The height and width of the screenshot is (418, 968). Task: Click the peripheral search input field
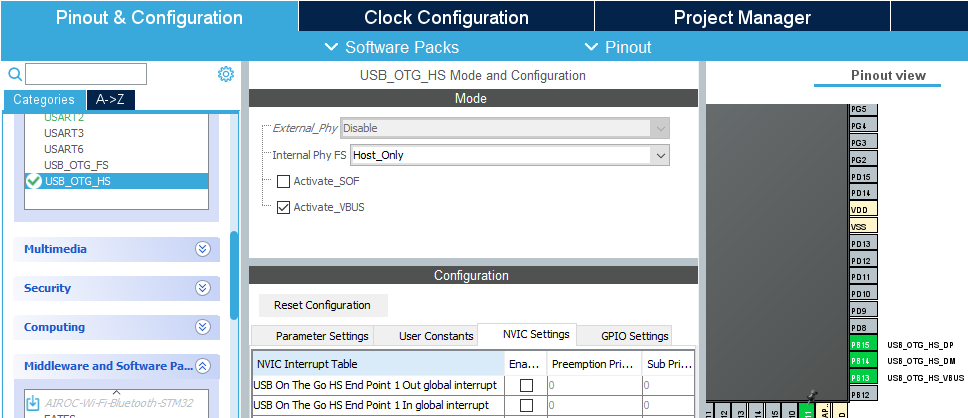[86, 74]
